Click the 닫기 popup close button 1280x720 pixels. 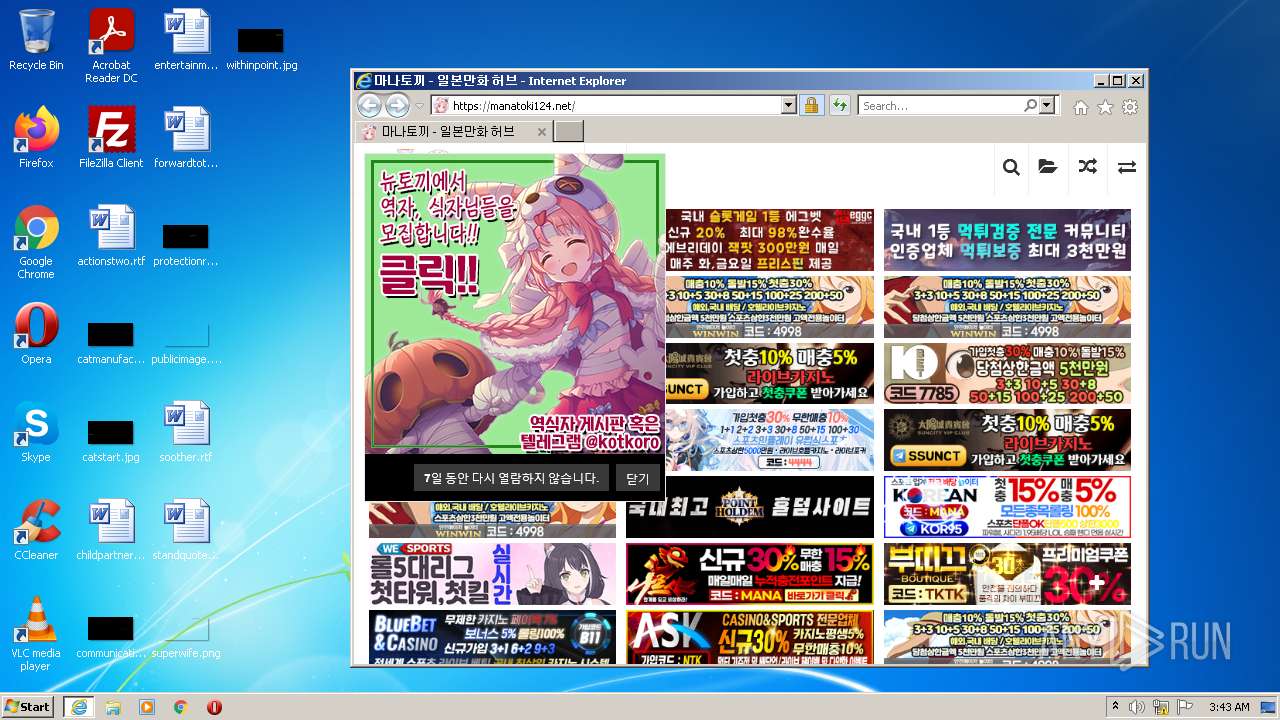click(x=638, y=478)
